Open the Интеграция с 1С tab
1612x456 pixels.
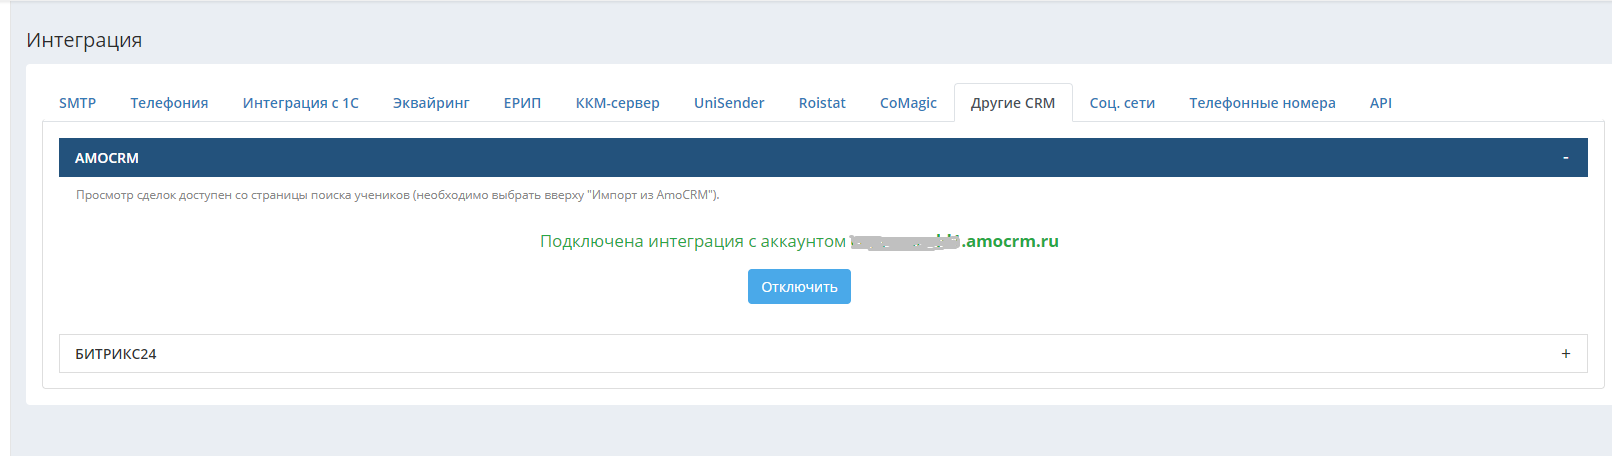click(300, 103)
